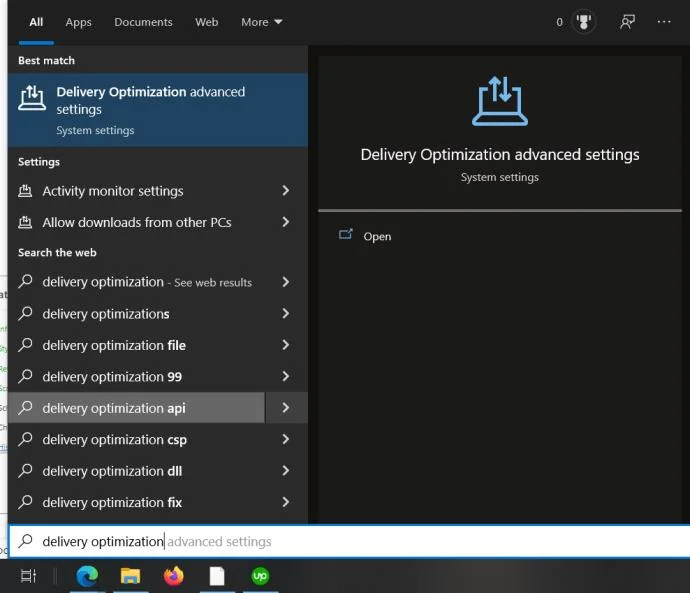The height and width of the screenshot is (593, 690).
Task: Expand arrow beside delivery optimization file
Action: (x=286, y=345)
